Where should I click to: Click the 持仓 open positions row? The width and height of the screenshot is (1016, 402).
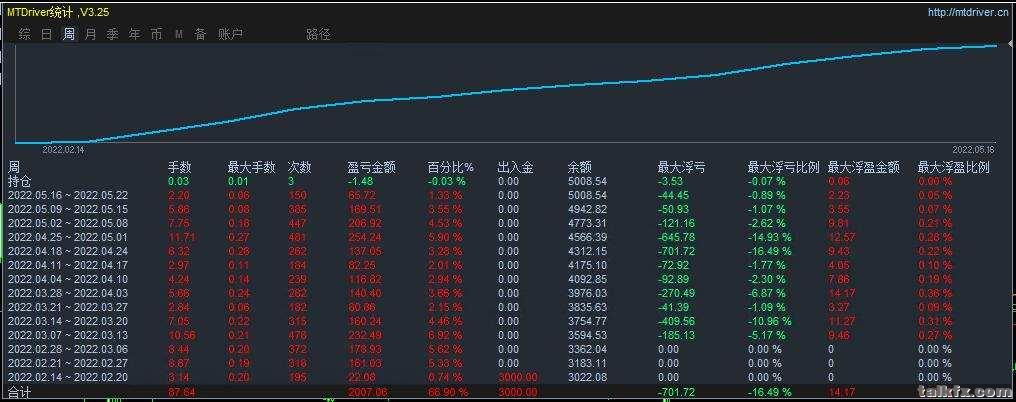pyautogui.click(x=20, y=181)
